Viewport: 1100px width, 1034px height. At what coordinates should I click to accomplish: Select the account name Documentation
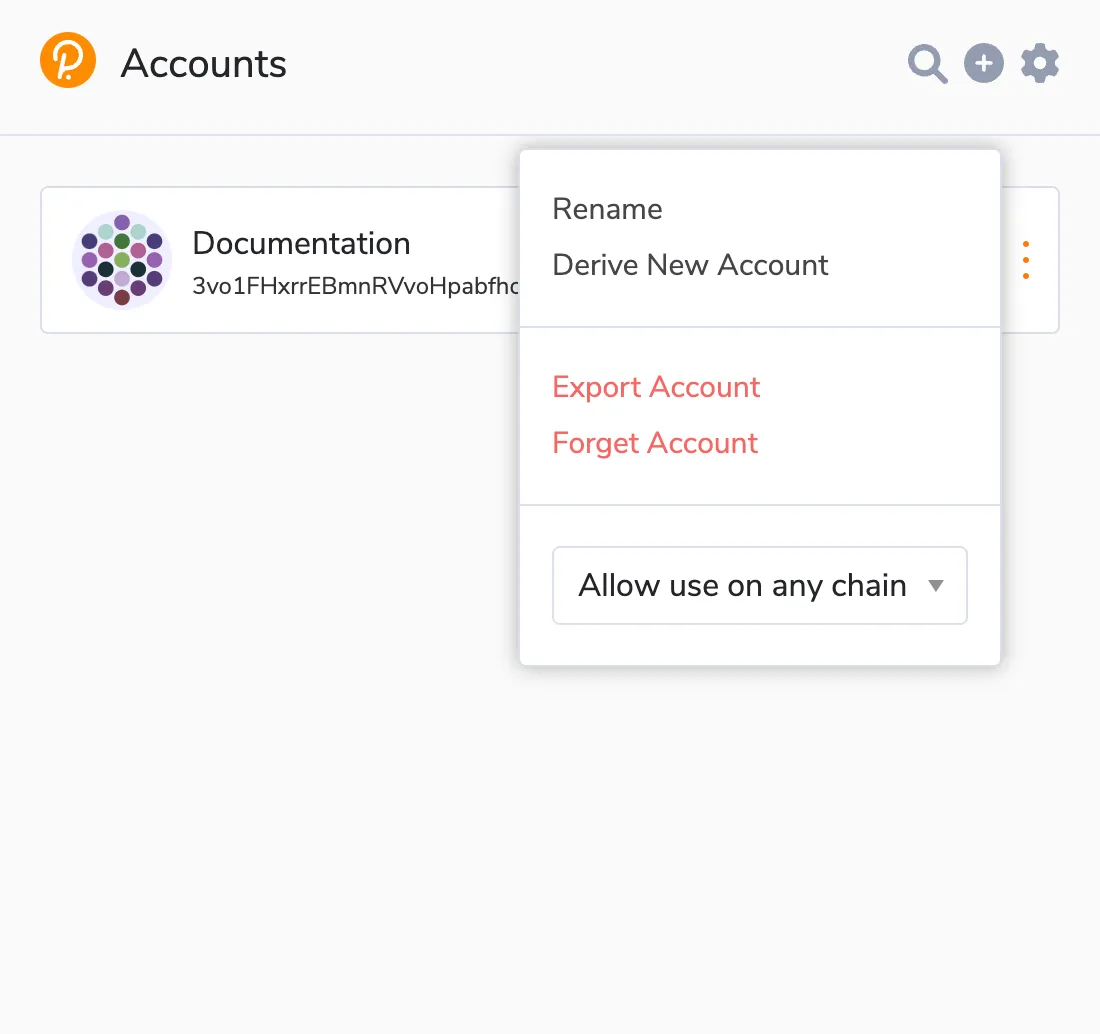[x=301, y=243]
